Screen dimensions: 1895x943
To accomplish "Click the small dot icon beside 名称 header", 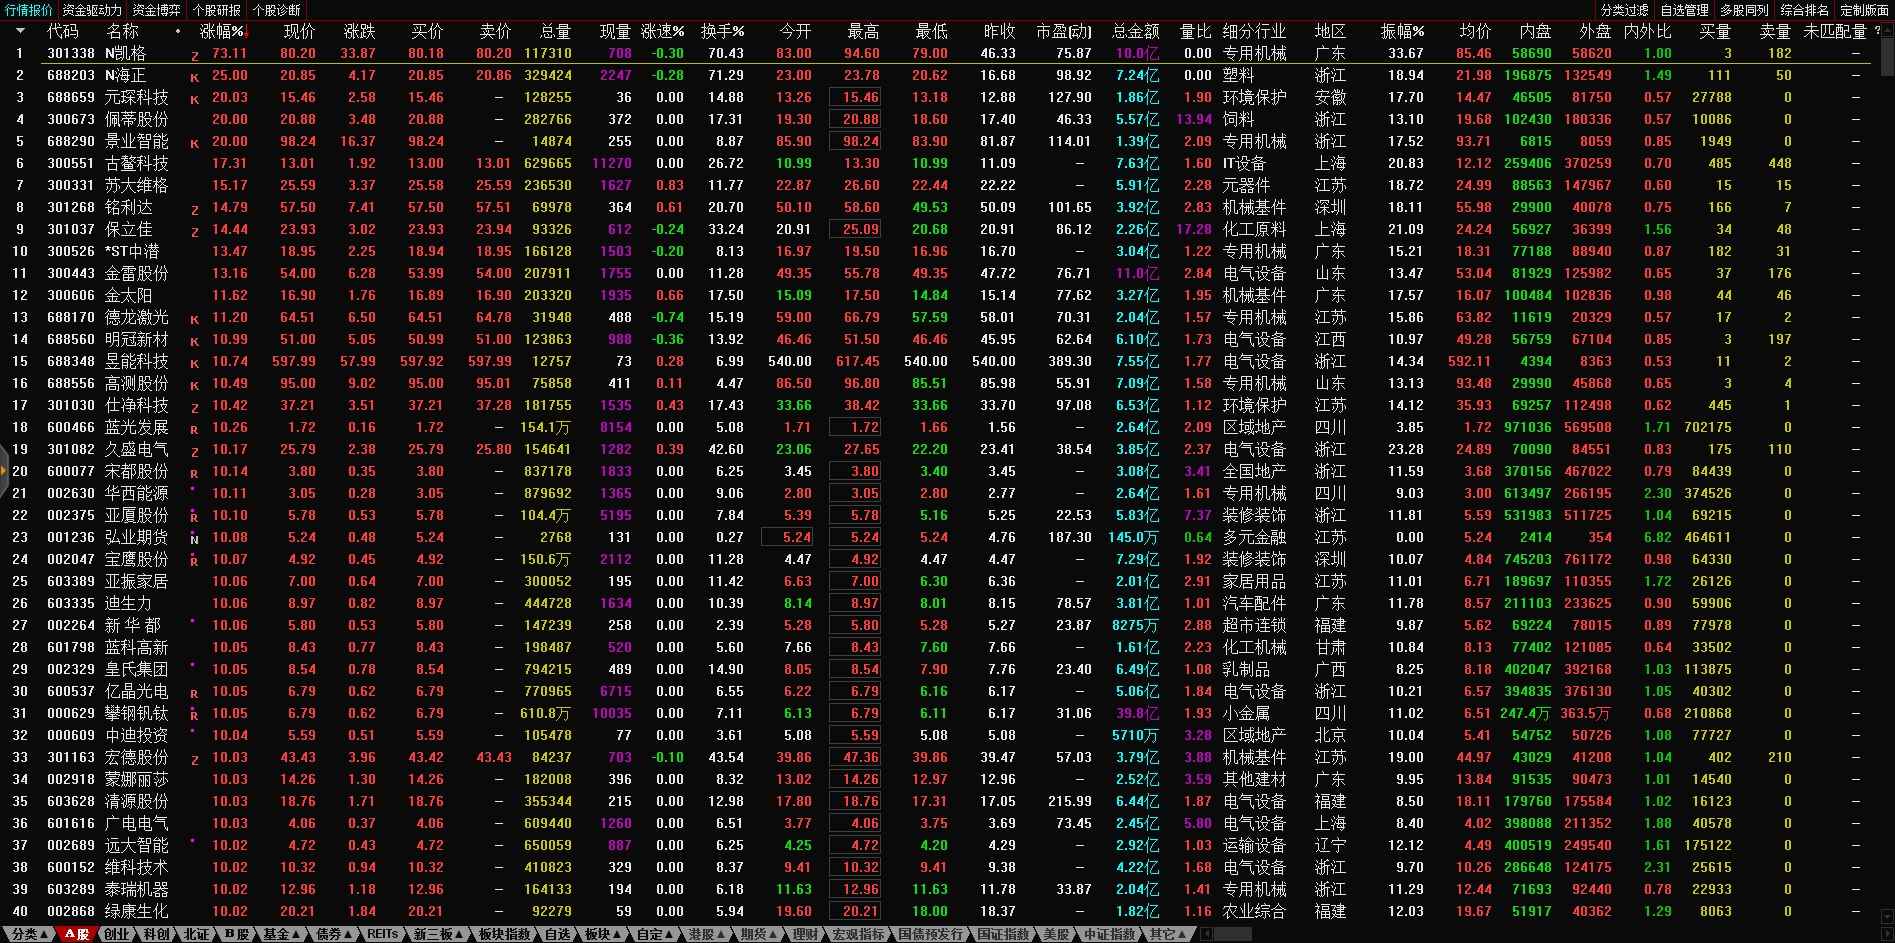I will point(178,31).
